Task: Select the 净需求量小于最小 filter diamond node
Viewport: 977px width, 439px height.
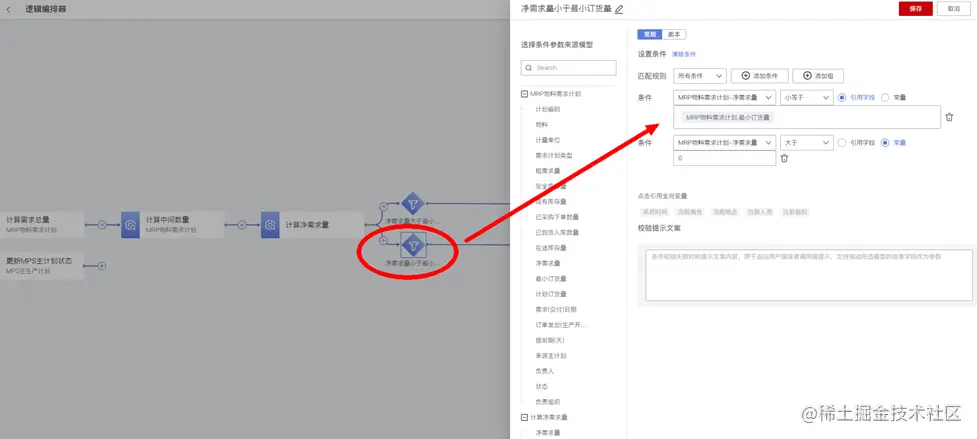Action: coord(412,245)
